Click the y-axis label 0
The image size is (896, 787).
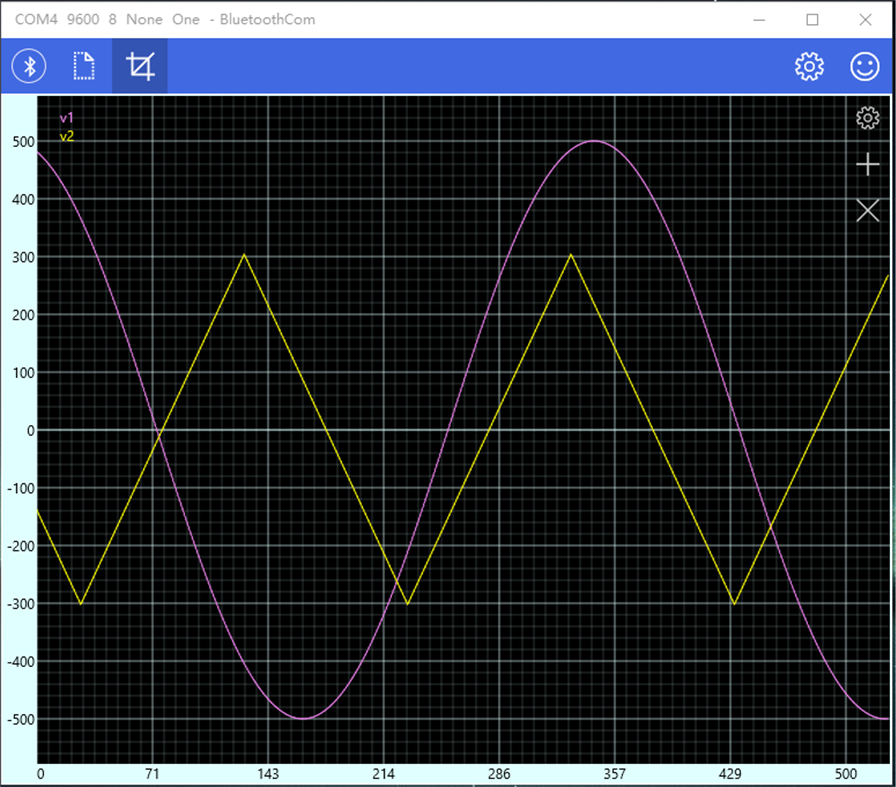tap(31, 430)
